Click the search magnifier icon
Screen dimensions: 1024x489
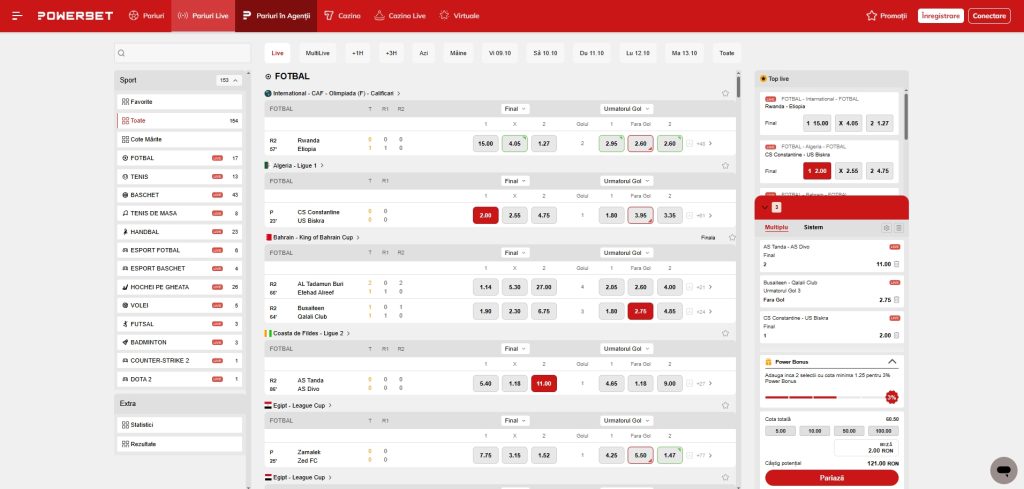point(121,54)
